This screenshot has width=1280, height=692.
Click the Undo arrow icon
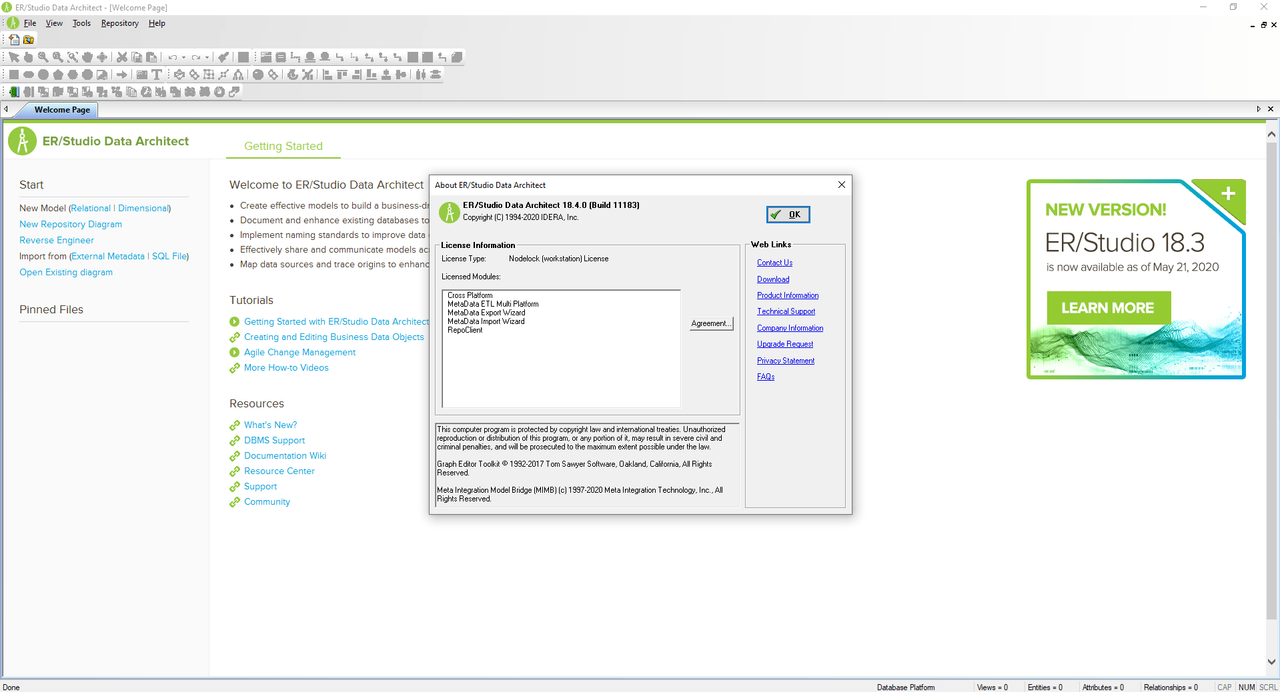point(173,57)
